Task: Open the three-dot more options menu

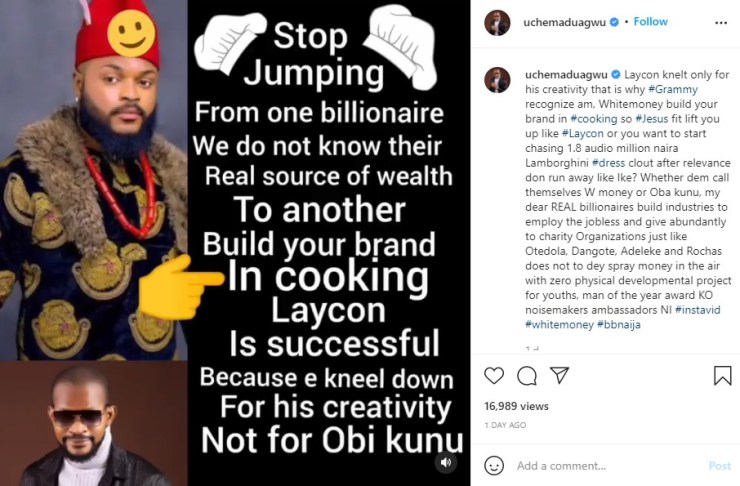Action: [x=721, y=22]
